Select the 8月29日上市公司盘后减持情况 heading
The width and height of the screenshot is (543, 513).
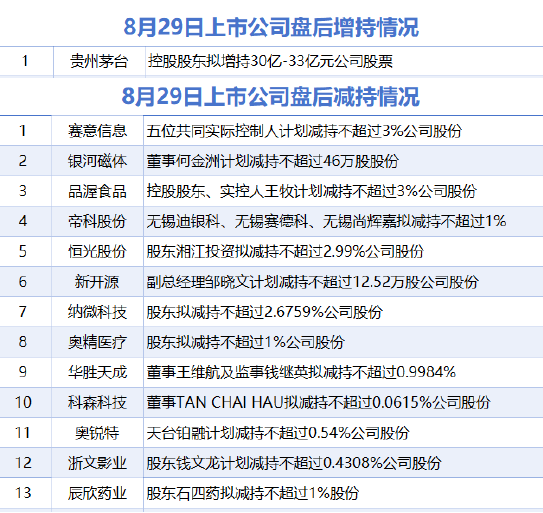click(x=270, y=96)
